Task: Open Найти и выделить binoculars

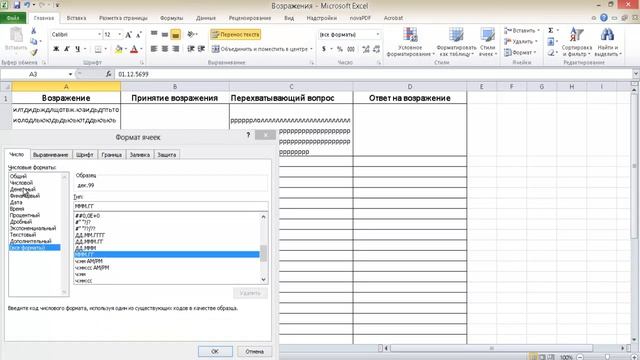Action: tap(608, 42)
